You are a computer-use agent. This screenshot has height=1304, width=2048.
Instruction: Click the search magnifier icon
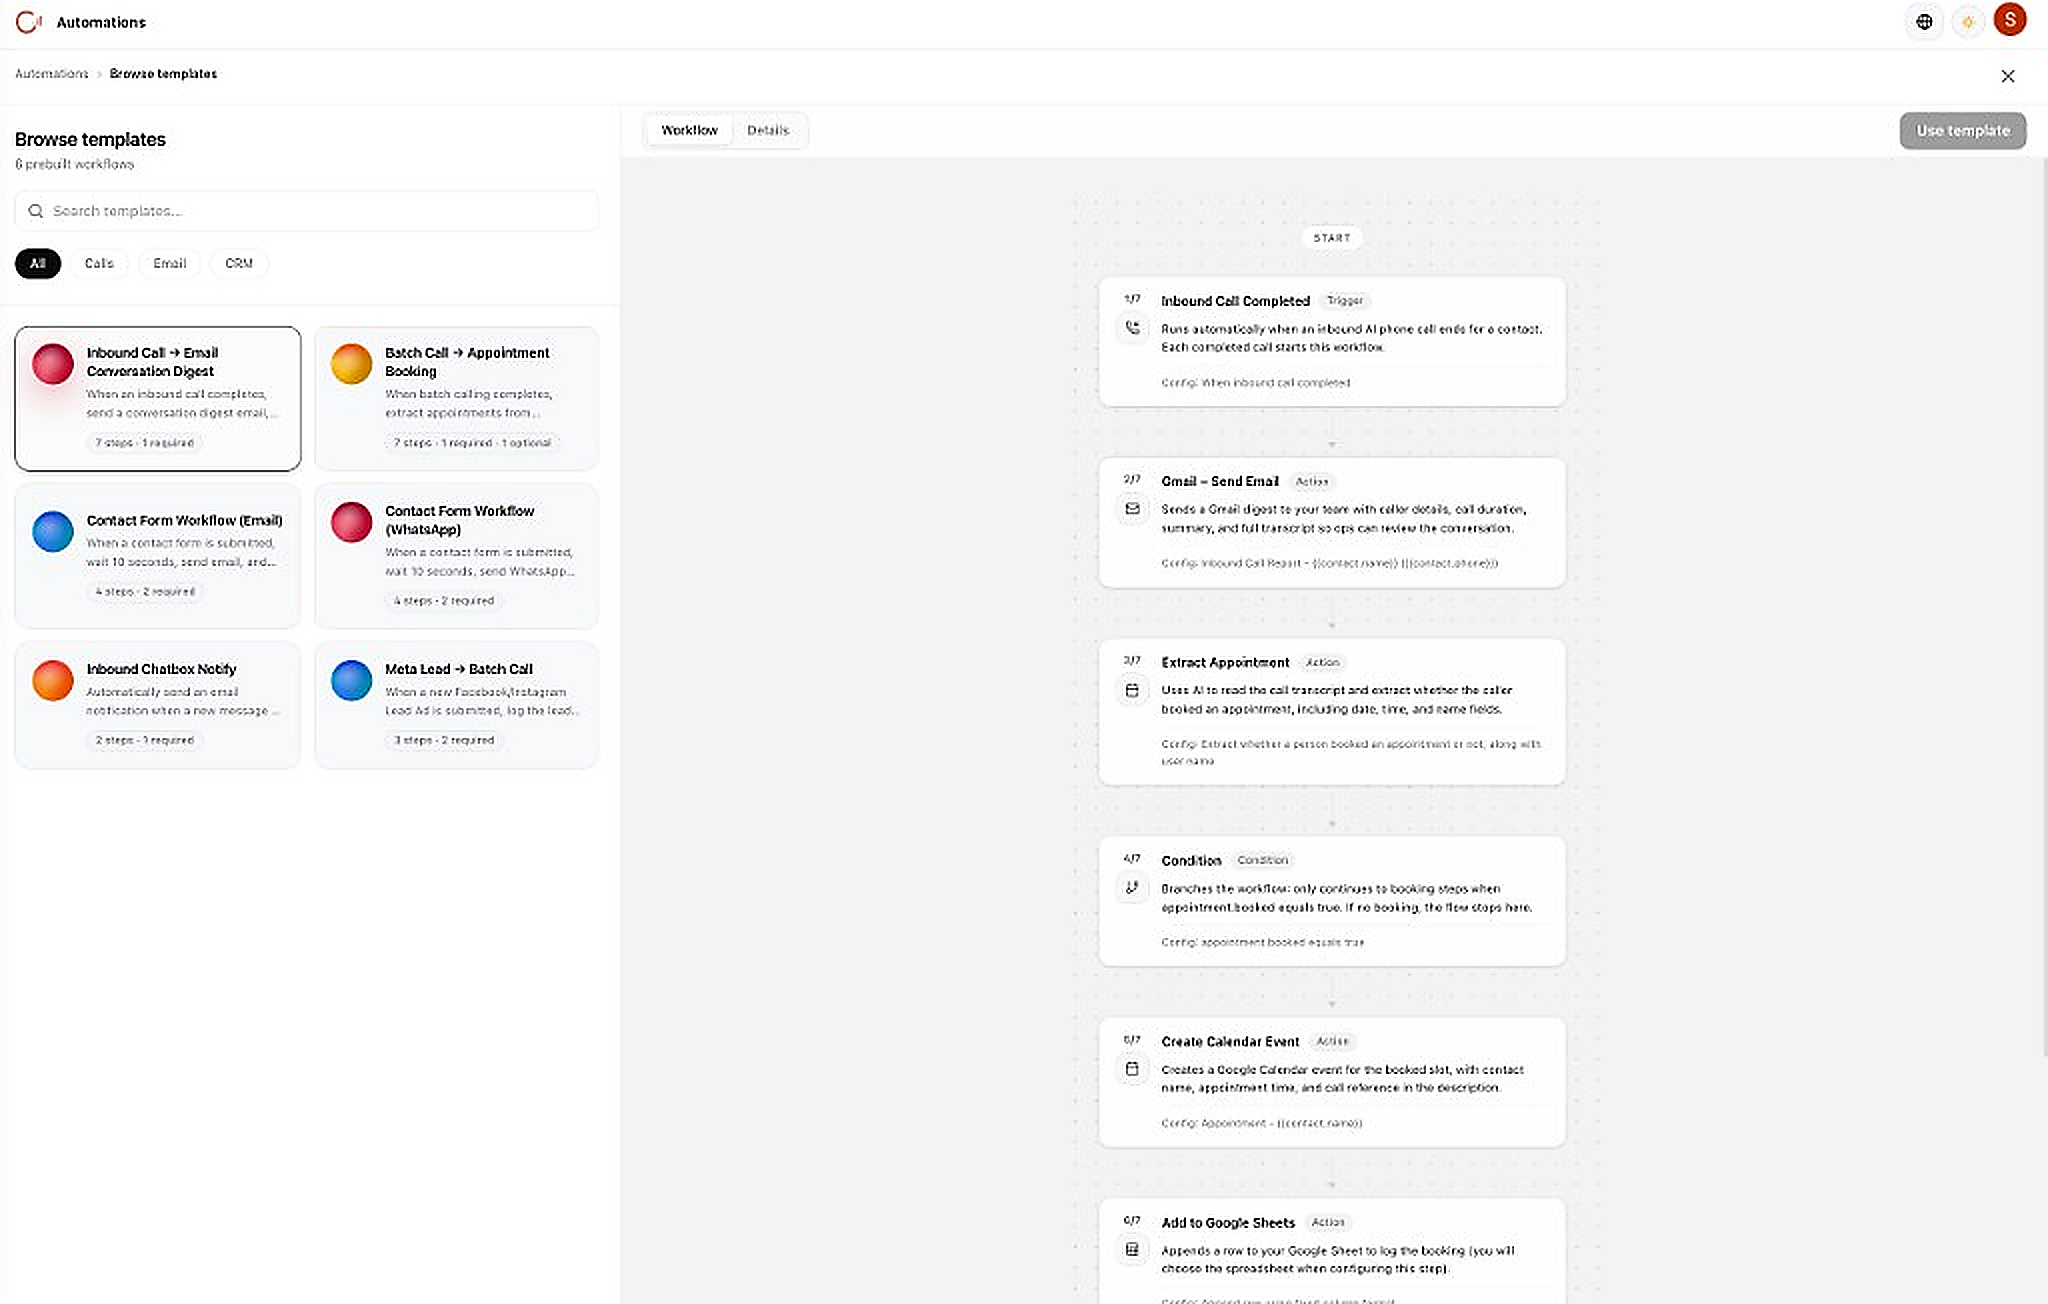36,211
